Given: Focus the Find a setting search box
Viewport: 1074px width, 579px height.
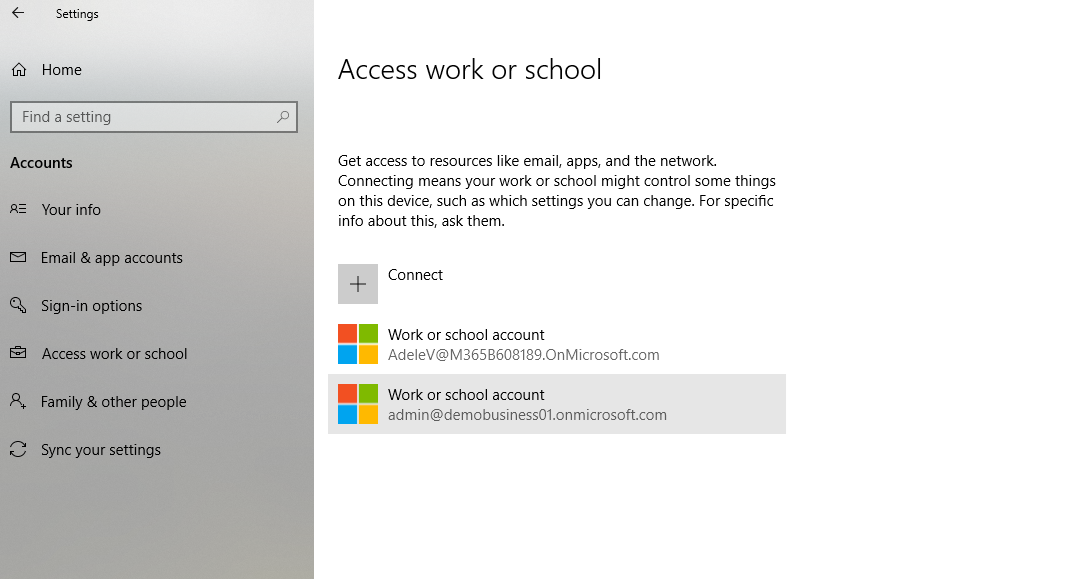Looking at the screenshot, I should [154, 117].
